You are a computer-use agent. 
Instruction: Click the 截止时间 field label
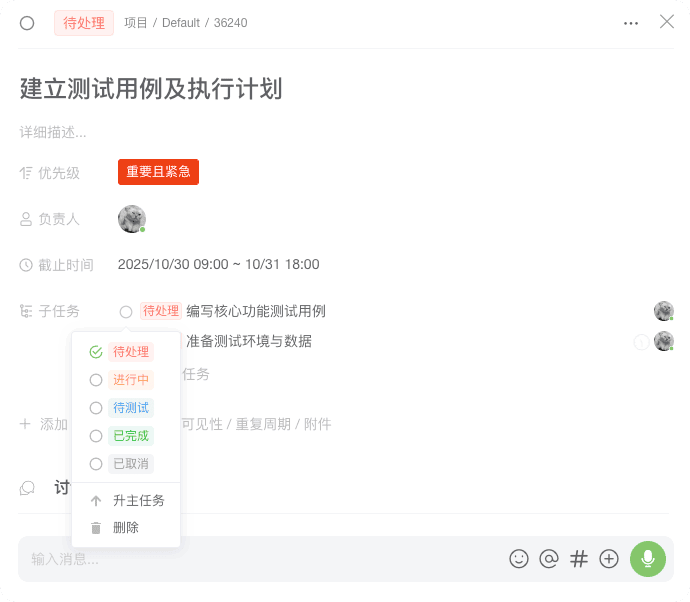coord(66,265)
